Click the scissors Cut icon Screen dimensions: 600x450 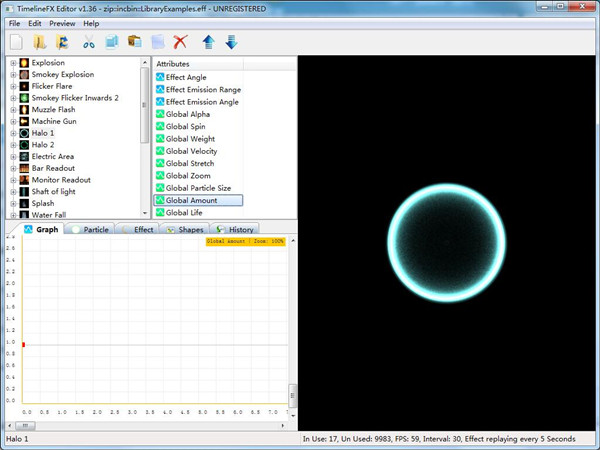tap(88, 42)
